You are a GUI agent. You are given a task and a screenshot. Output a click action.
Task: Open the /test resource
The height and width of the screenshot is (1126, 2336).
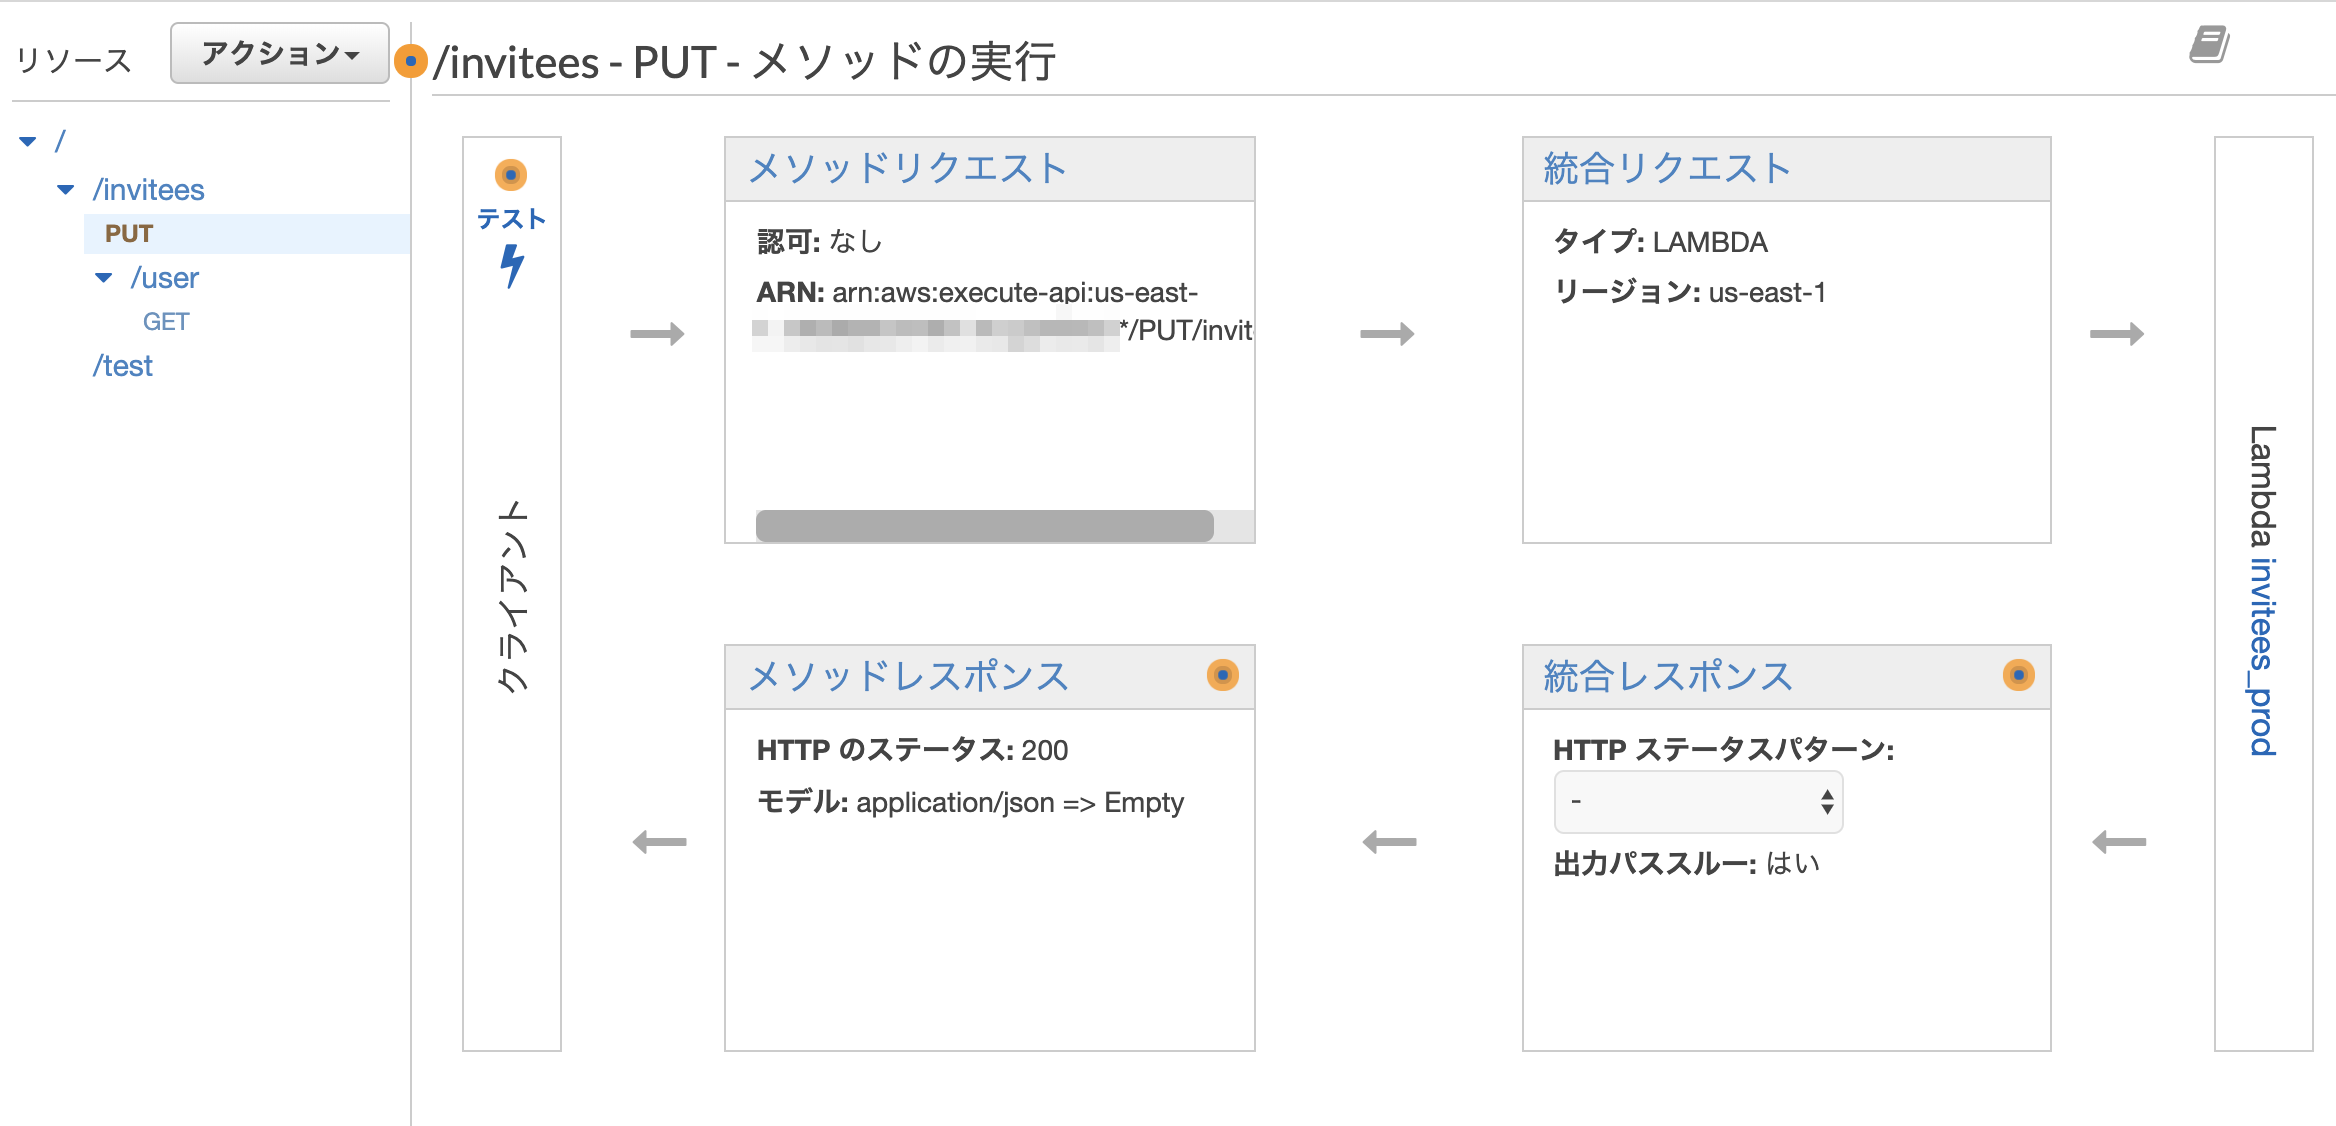point(122,366)
